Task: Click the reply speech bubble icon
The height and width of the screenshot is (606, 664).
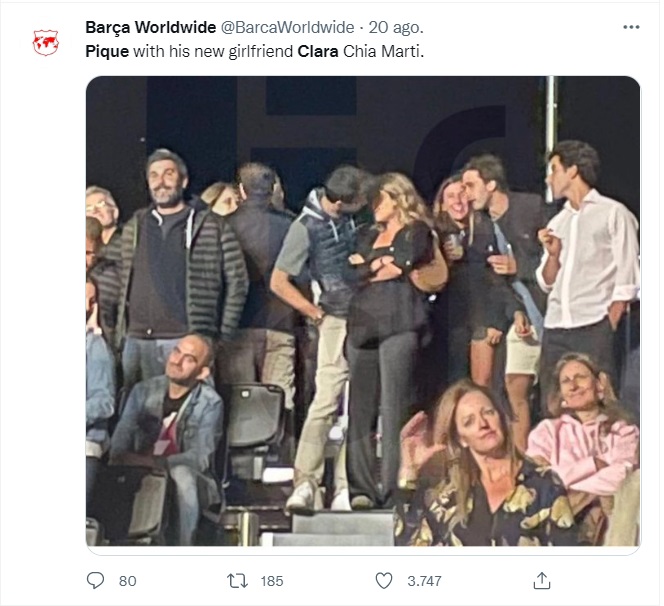Action: 96,580
